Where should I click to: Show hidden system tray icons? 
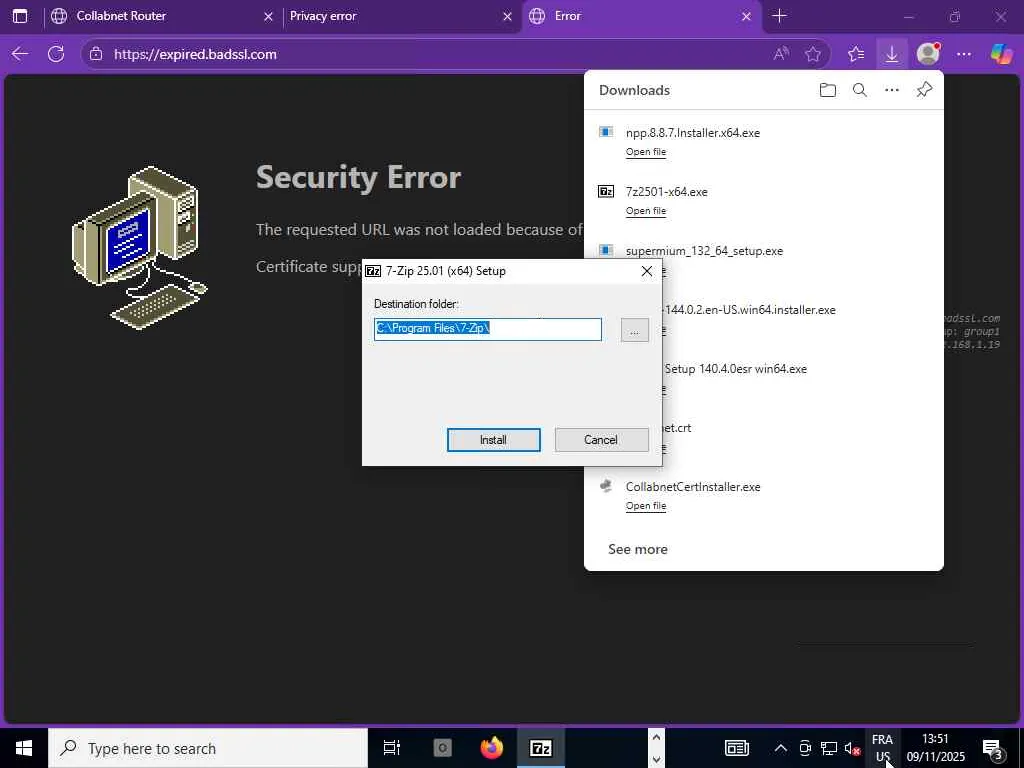pyautogui.click(x=780, y=748)
